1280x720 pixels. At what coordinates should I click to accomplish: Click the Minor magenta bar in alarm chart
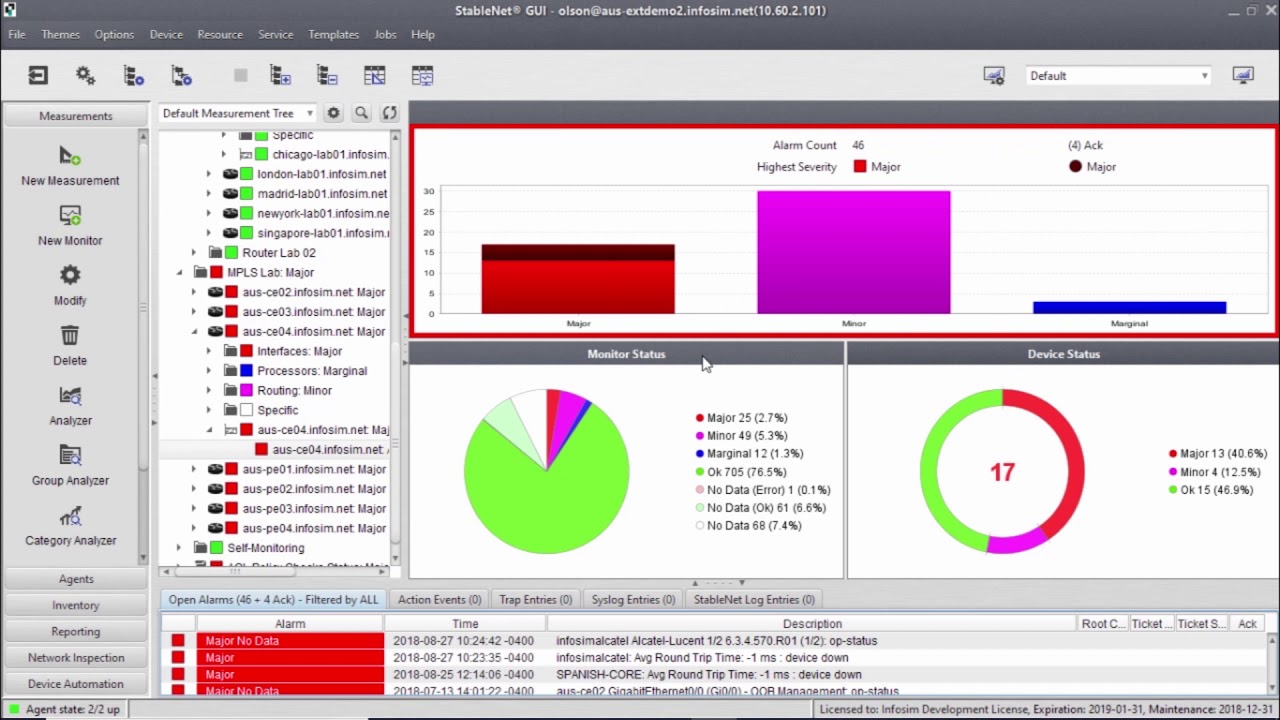click(x=854, y=252)
